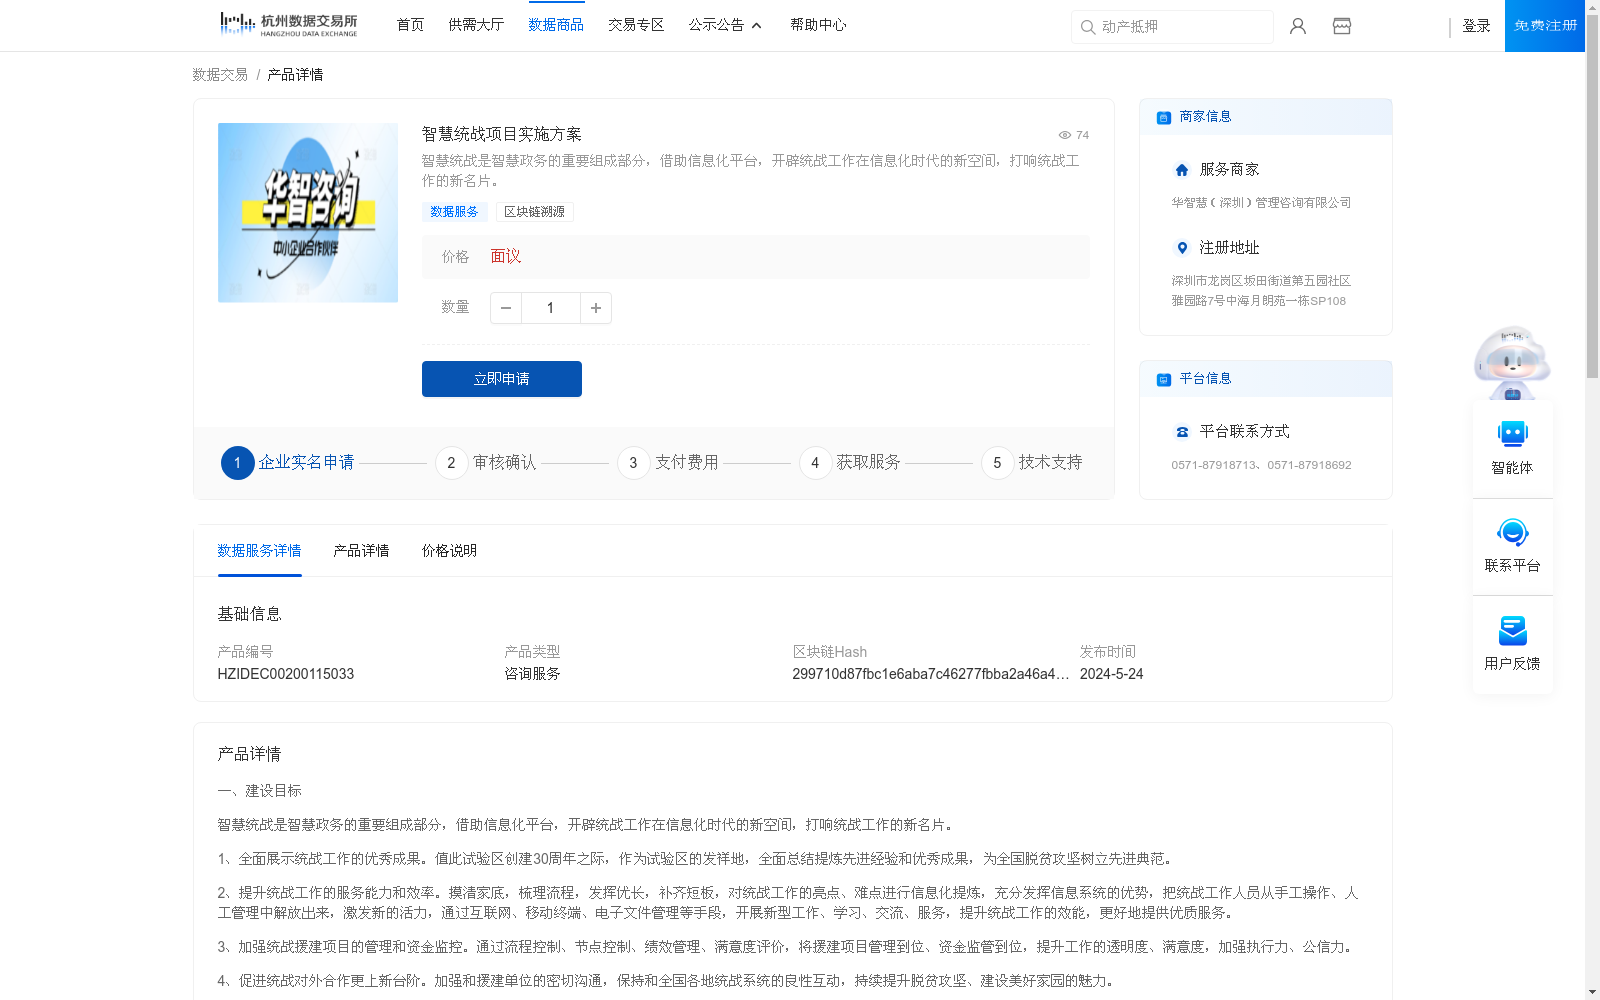Viewport: 1600px width, 1000px height.
Task: Click the 面议 price text
Action: (x=506, y=257)
